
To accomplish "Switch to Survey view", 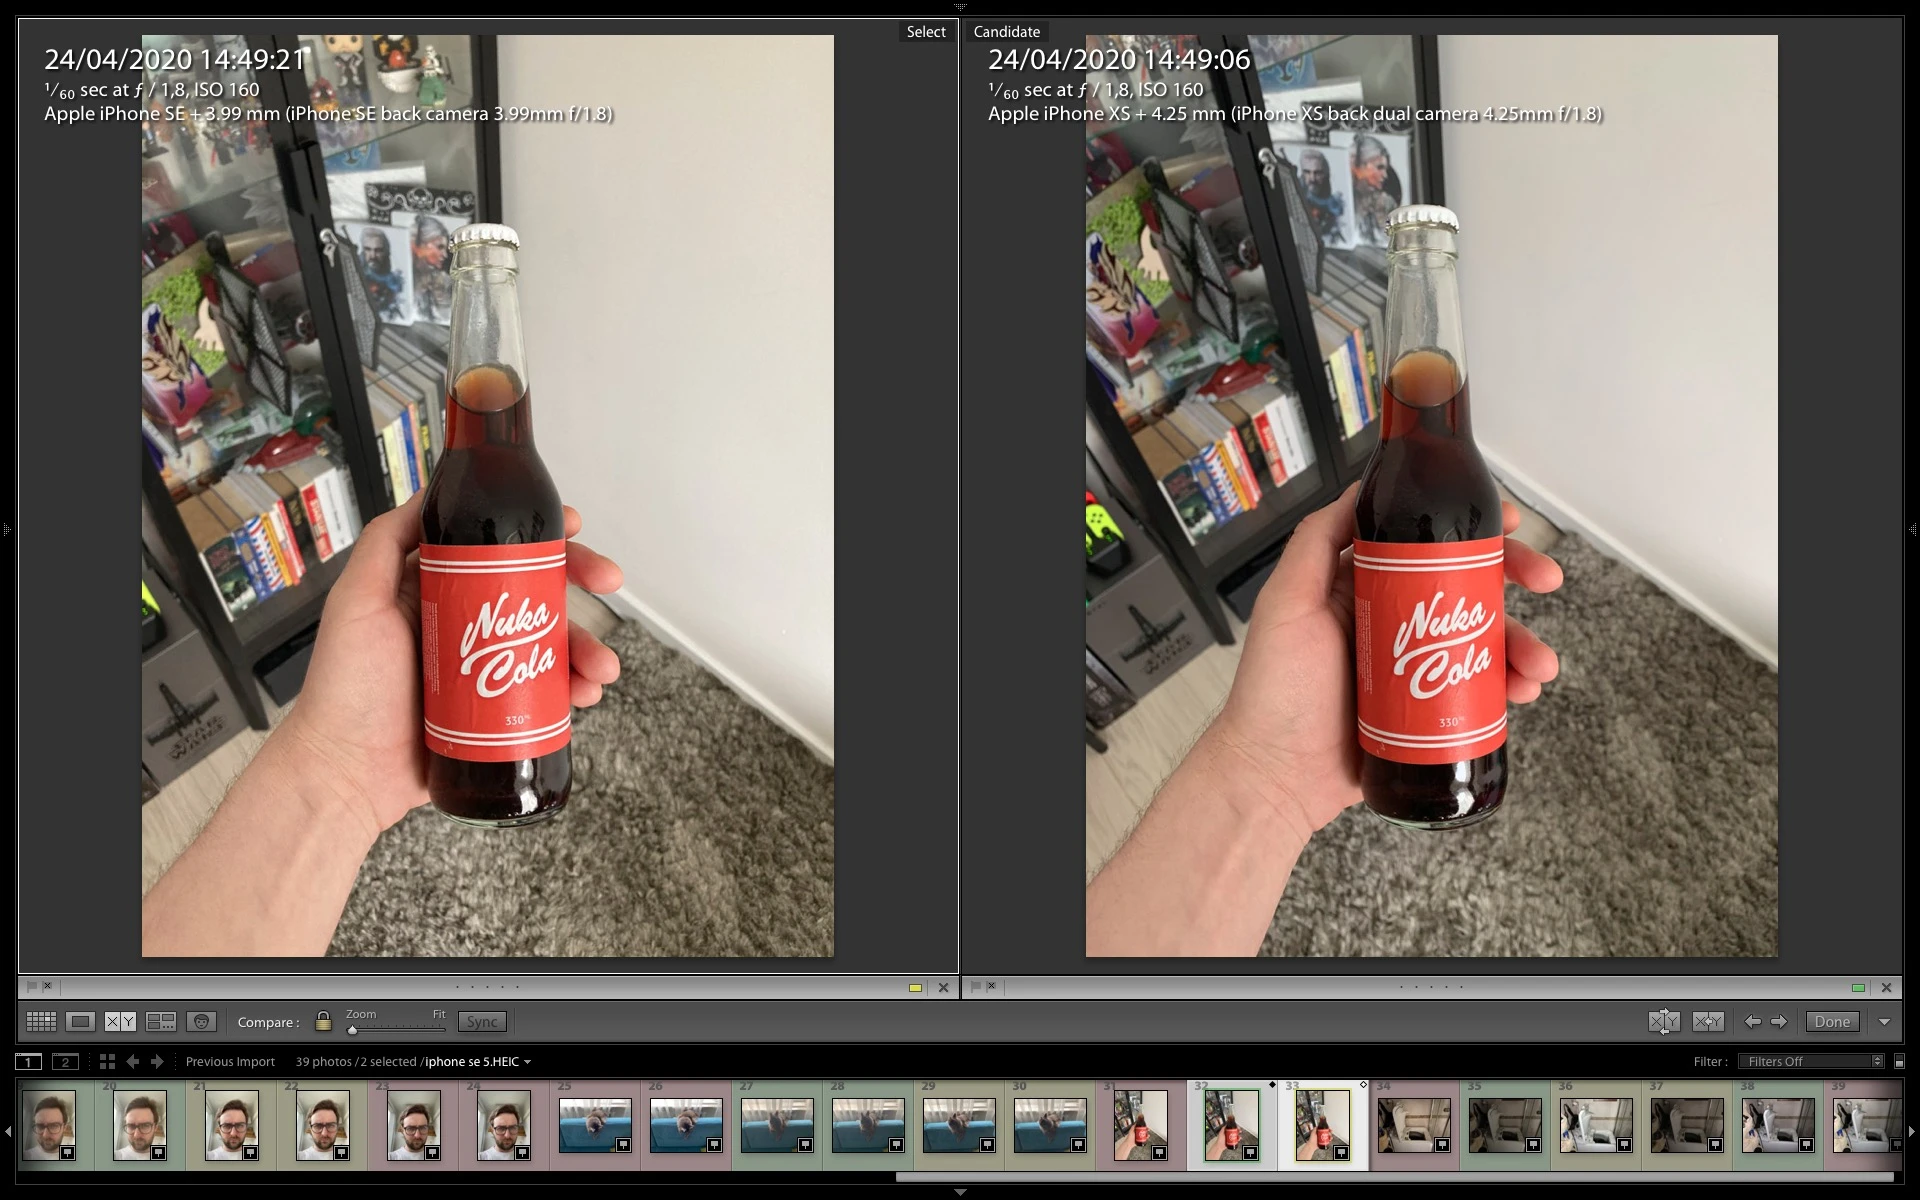I will (x=160, y=1021).
